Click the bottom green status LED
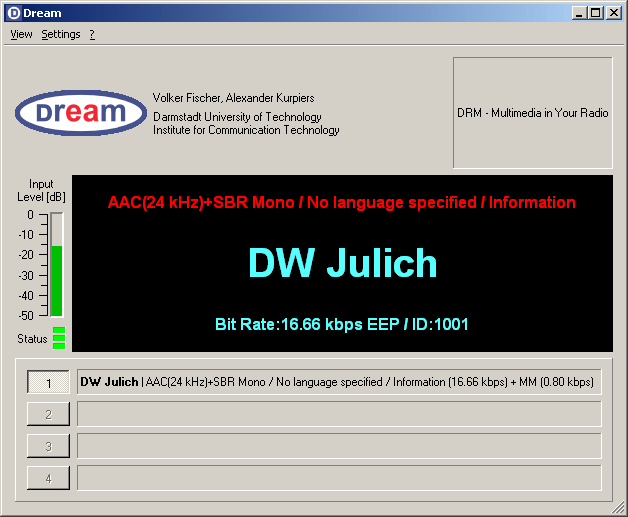This screenshot has width=628, height=517. (59, 346)
